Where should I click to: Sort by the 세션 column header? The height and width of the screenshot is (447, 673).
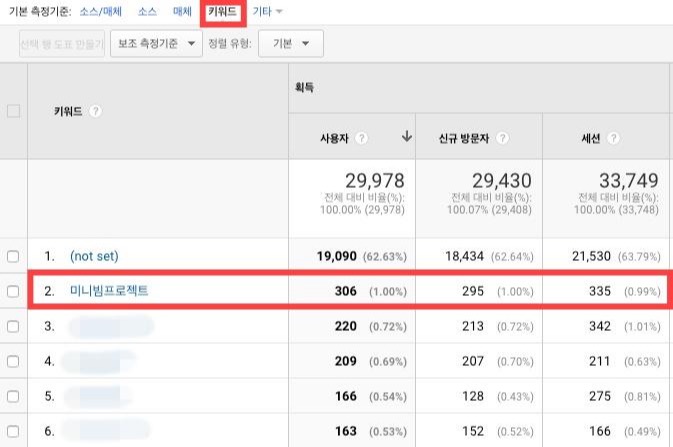pyautogui.click(x=591, y=138)
